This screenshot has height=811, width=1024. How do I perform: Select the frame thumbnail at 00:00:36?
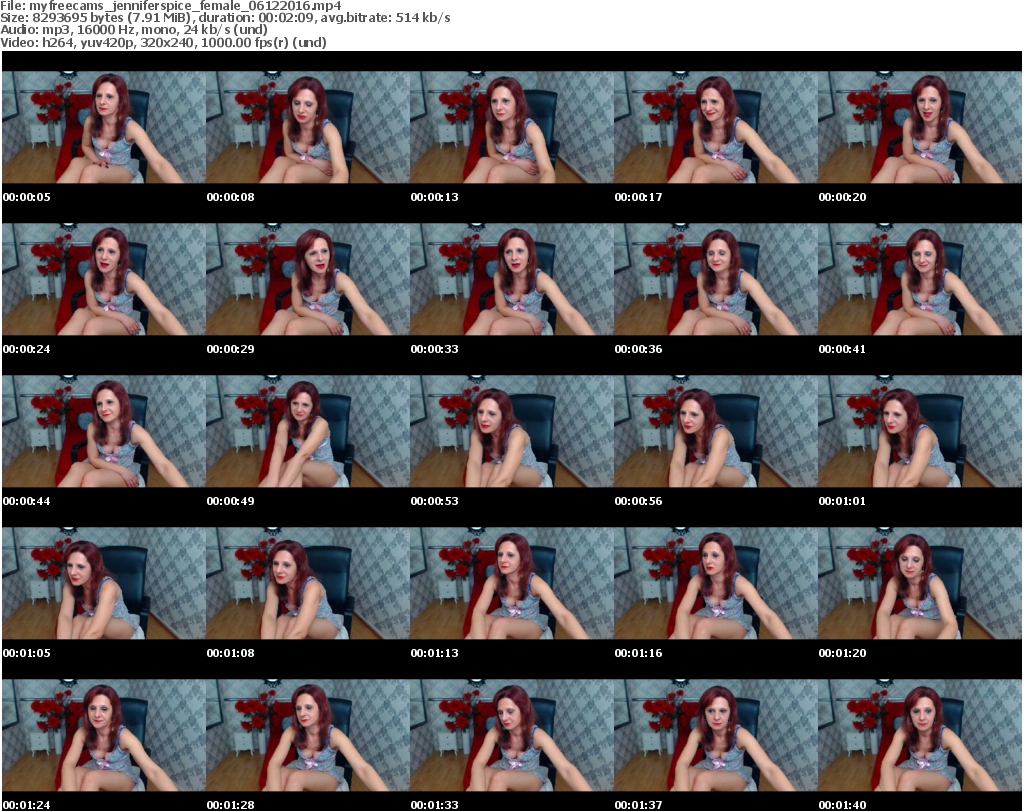pos(716,279)
